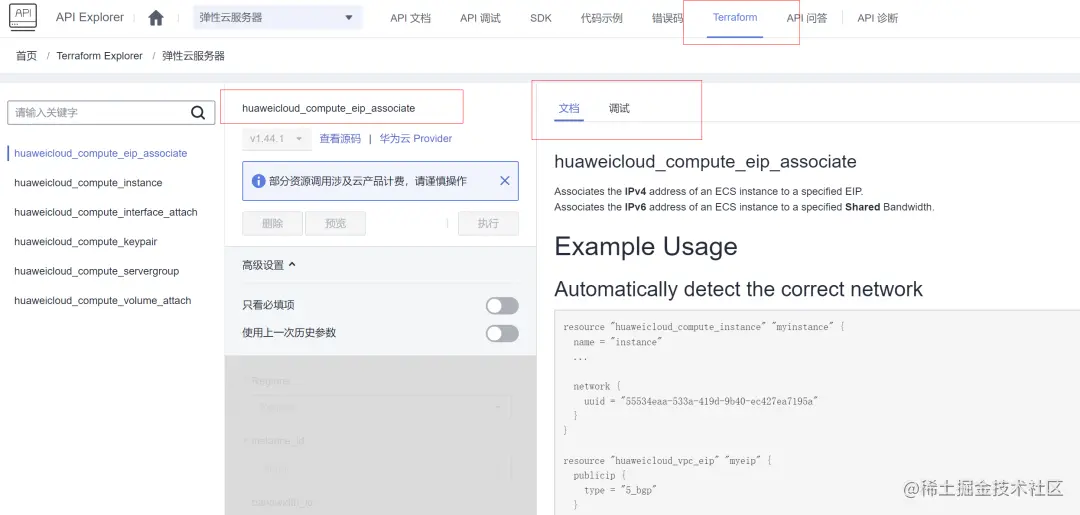Image resolution: width=1080 pixels, height=515 pixels.
Task: Open the 华为云 Provider link
Action: [415, 138]
